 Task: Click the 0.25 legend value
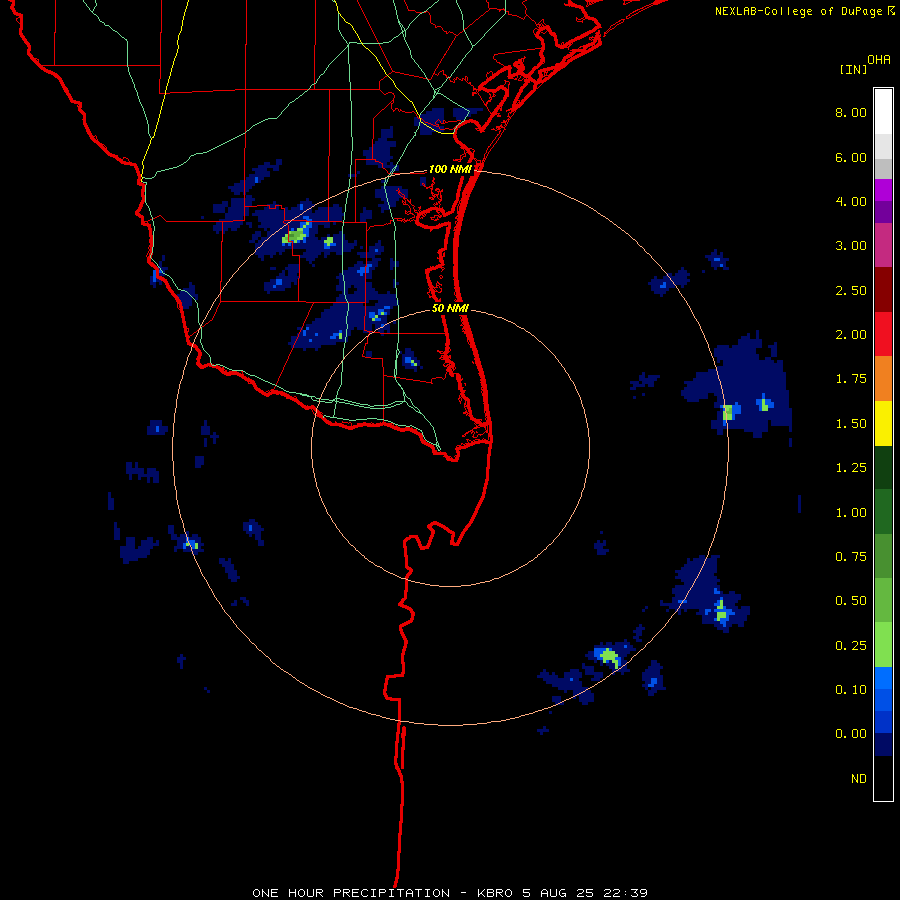click(851, 646)
